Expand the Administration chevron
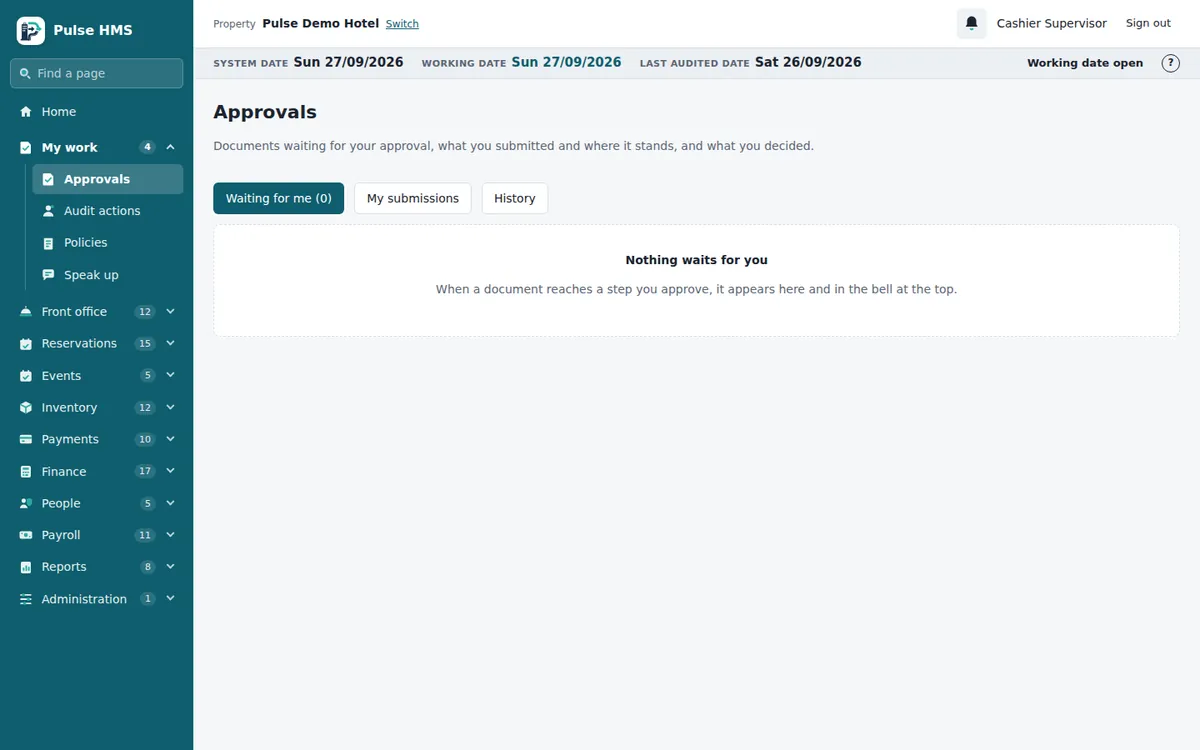1200x750 pixels. [x=170, y=599]
